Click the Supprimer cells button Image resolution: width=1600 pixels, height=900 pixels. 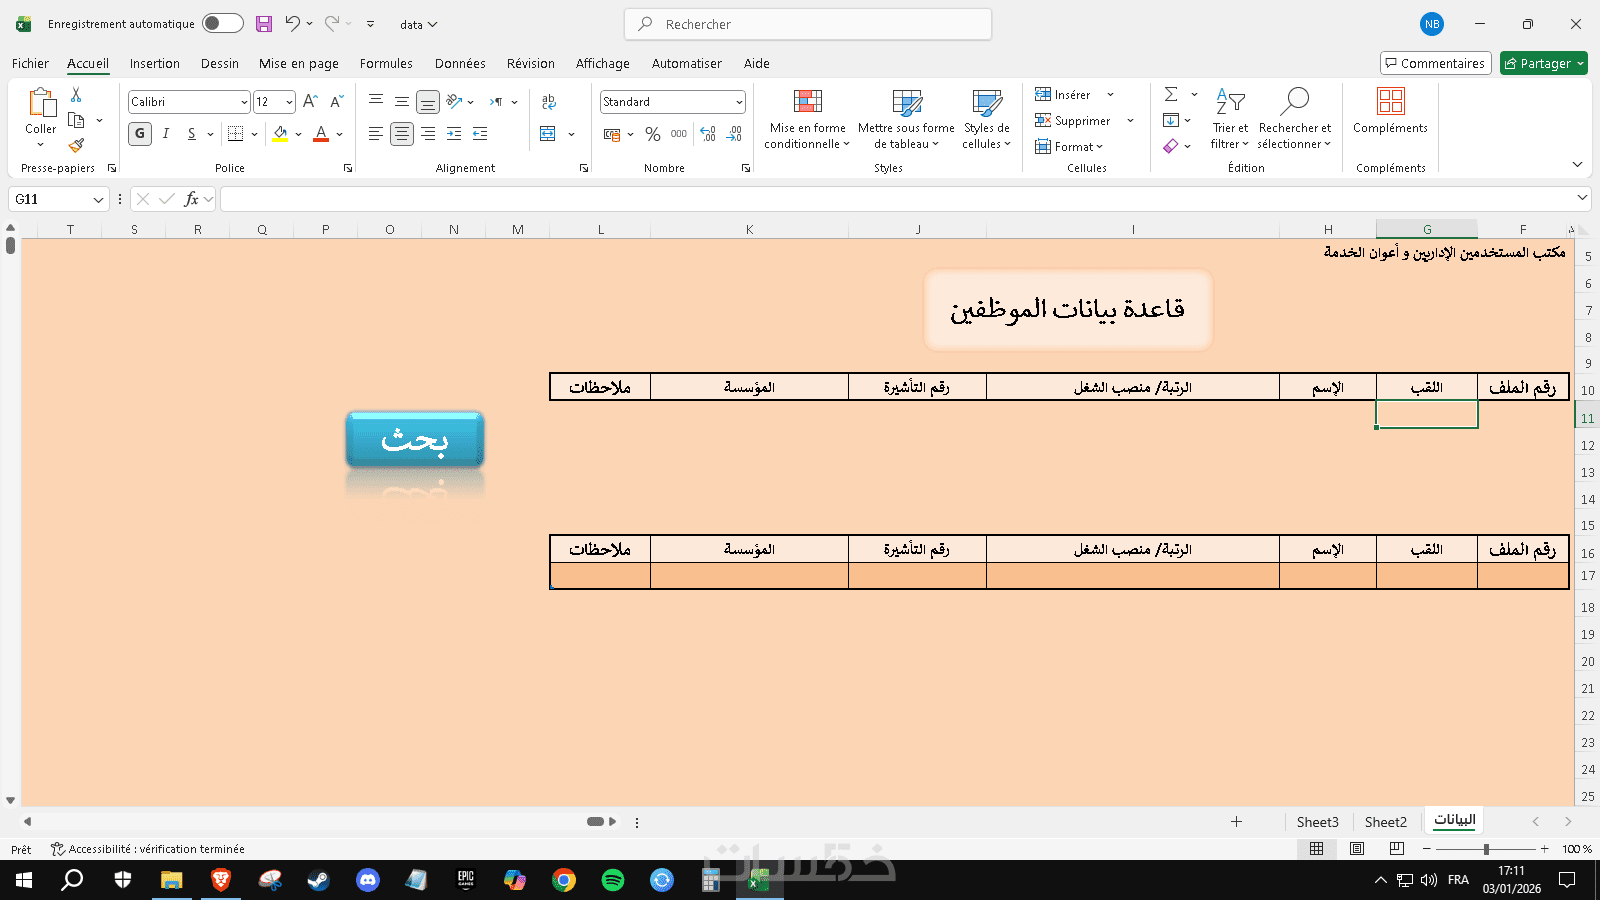point(1073,121)
